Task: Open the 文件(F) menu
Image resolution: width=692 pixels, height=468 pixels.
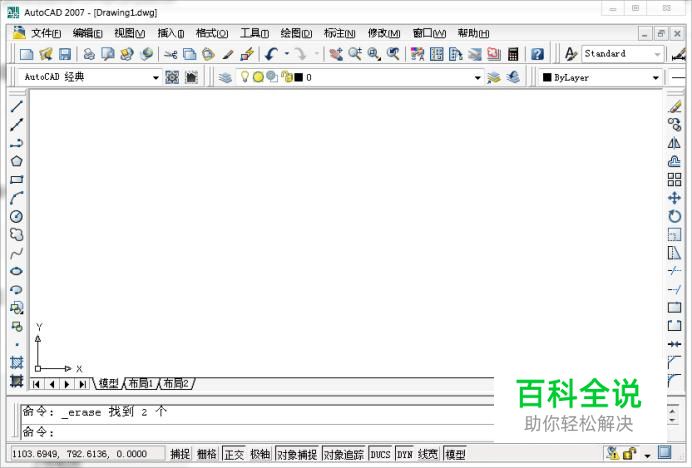Action: tap(46, 33)
